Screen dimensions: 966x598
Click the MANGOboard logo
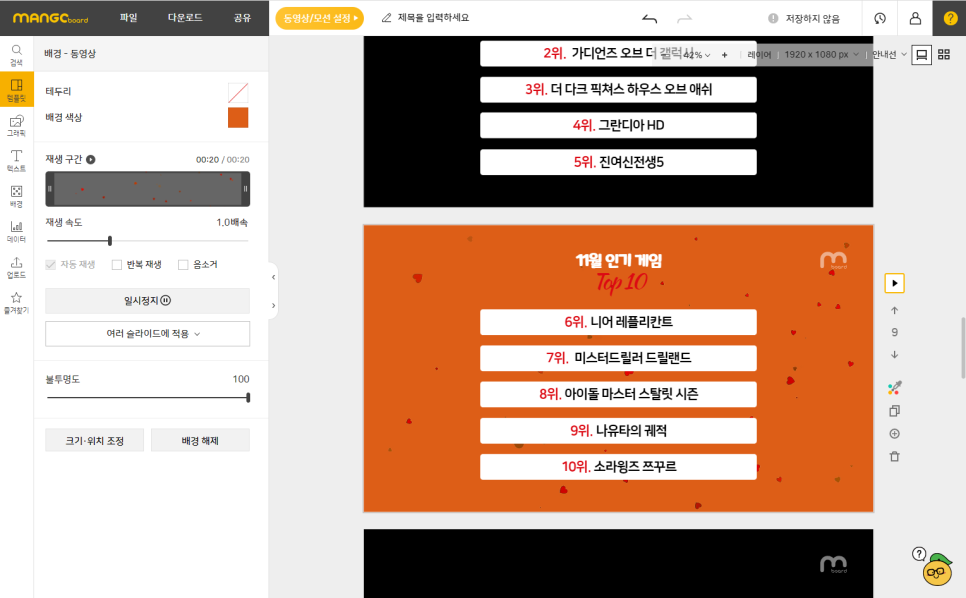pos(51,18)
